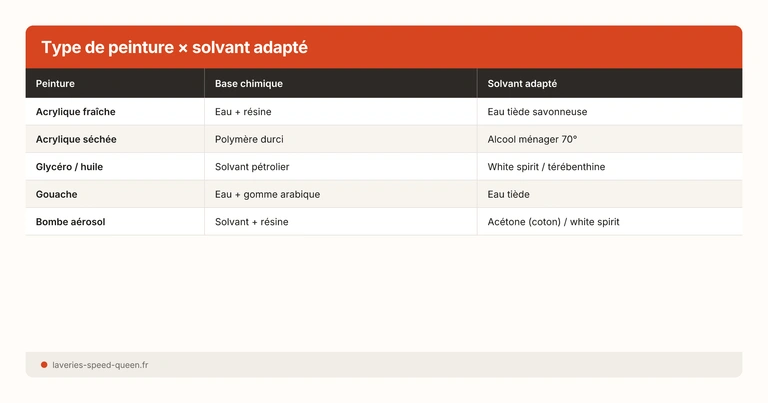Click the 'Acrylique séchée' row label
The width and height of the screenshot is (768, 403).
[x=76, y=139]
